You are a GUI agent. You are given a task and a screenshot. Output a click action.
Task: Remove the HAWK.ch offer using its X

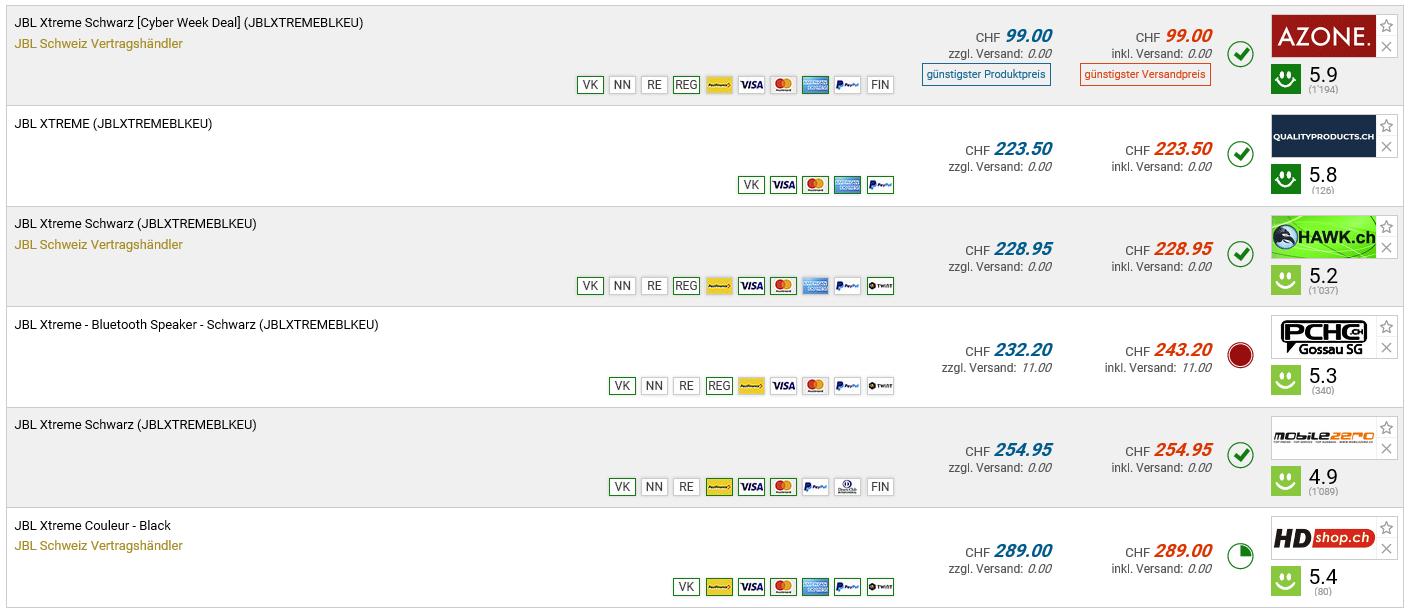click(x=1386, y=247)
